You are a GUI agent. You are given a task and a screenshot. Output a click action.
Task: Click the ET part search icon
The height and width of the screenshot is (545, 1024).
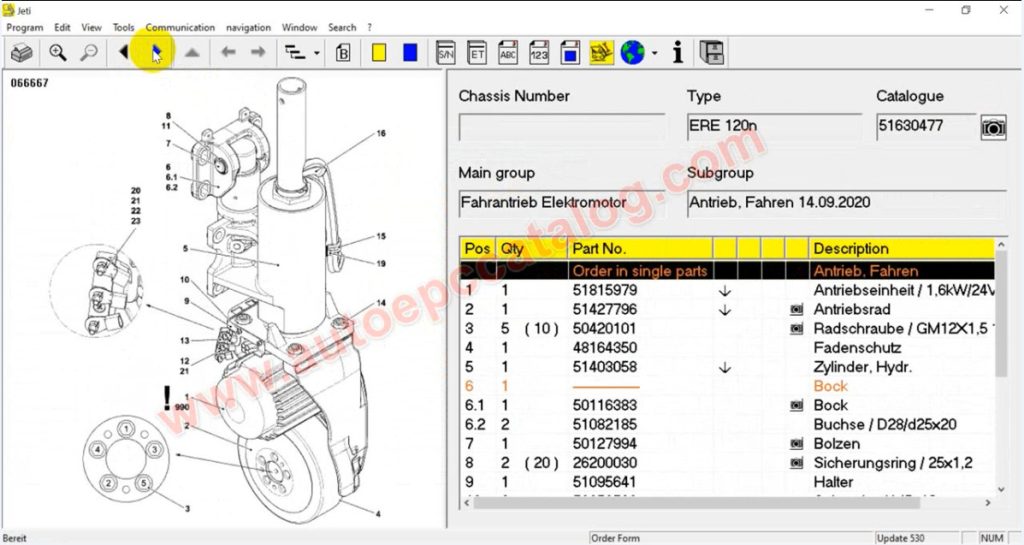point(477,53)
